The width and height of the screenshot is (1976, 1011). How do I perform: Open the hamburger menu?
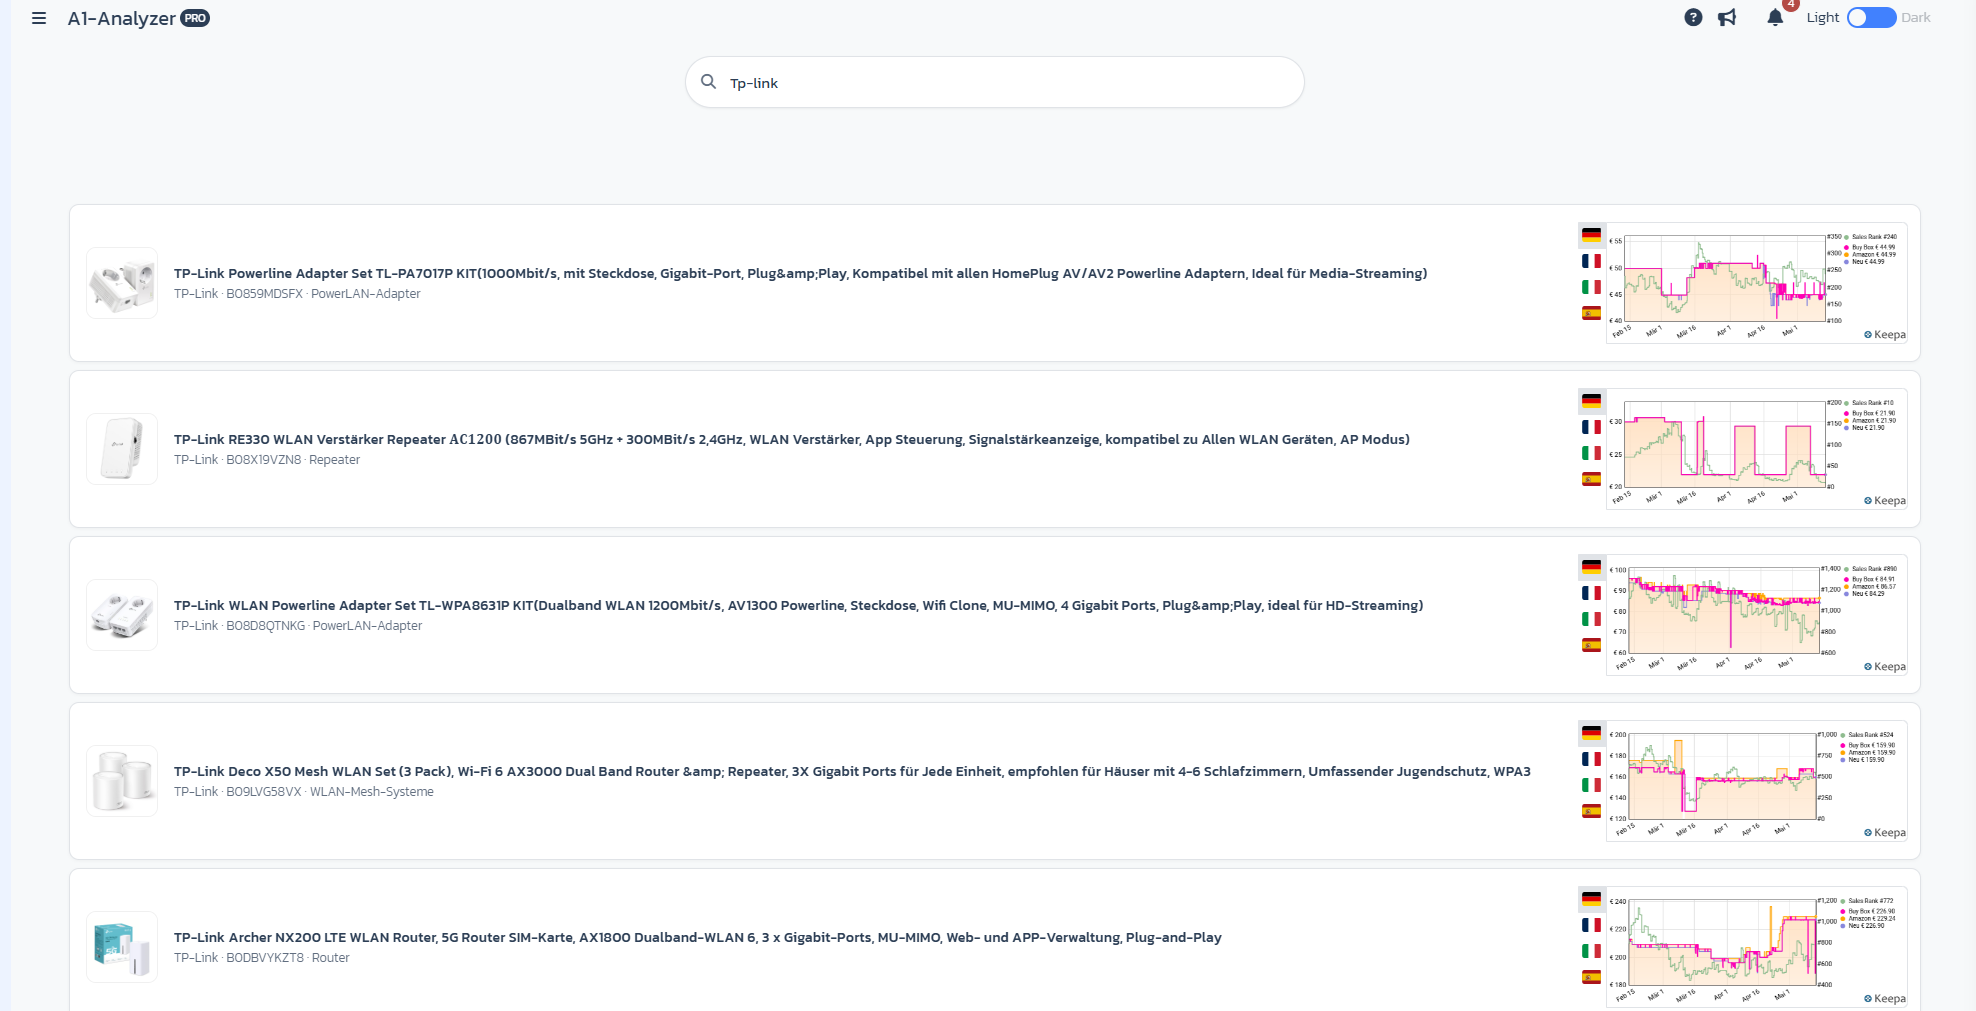pos(39,18)
